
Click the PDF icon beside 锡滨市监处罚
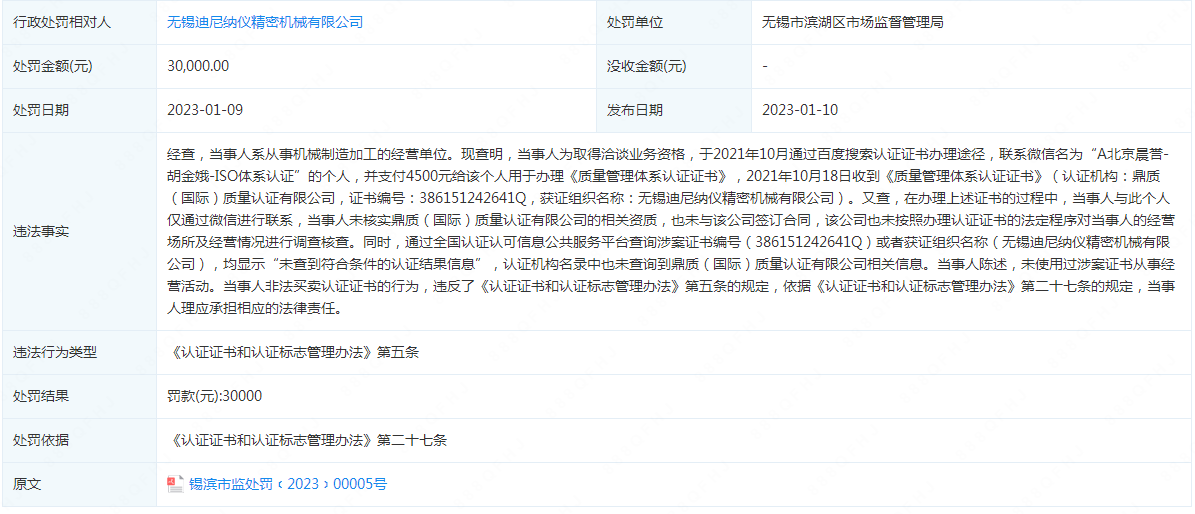click(175, 483)
